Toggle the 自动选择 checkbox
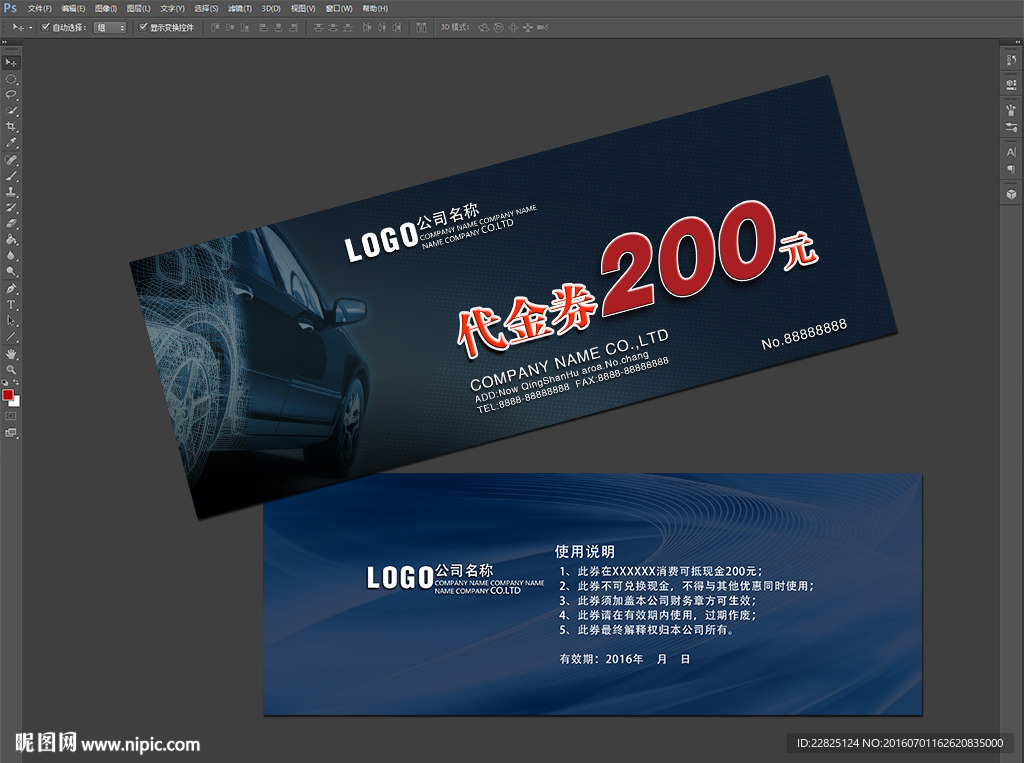Viewport: 1024px width, 763px height. (46, 27)
